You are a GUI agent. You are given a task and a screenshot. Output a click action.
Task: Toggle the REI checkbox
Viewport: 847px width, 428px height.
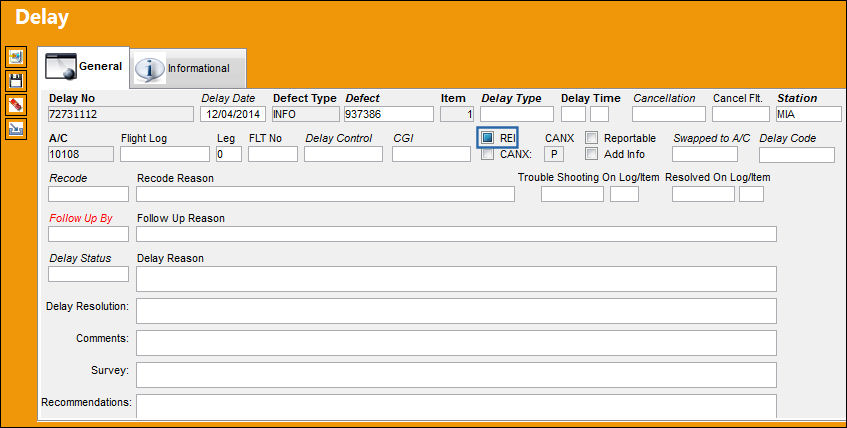[488, 138]
